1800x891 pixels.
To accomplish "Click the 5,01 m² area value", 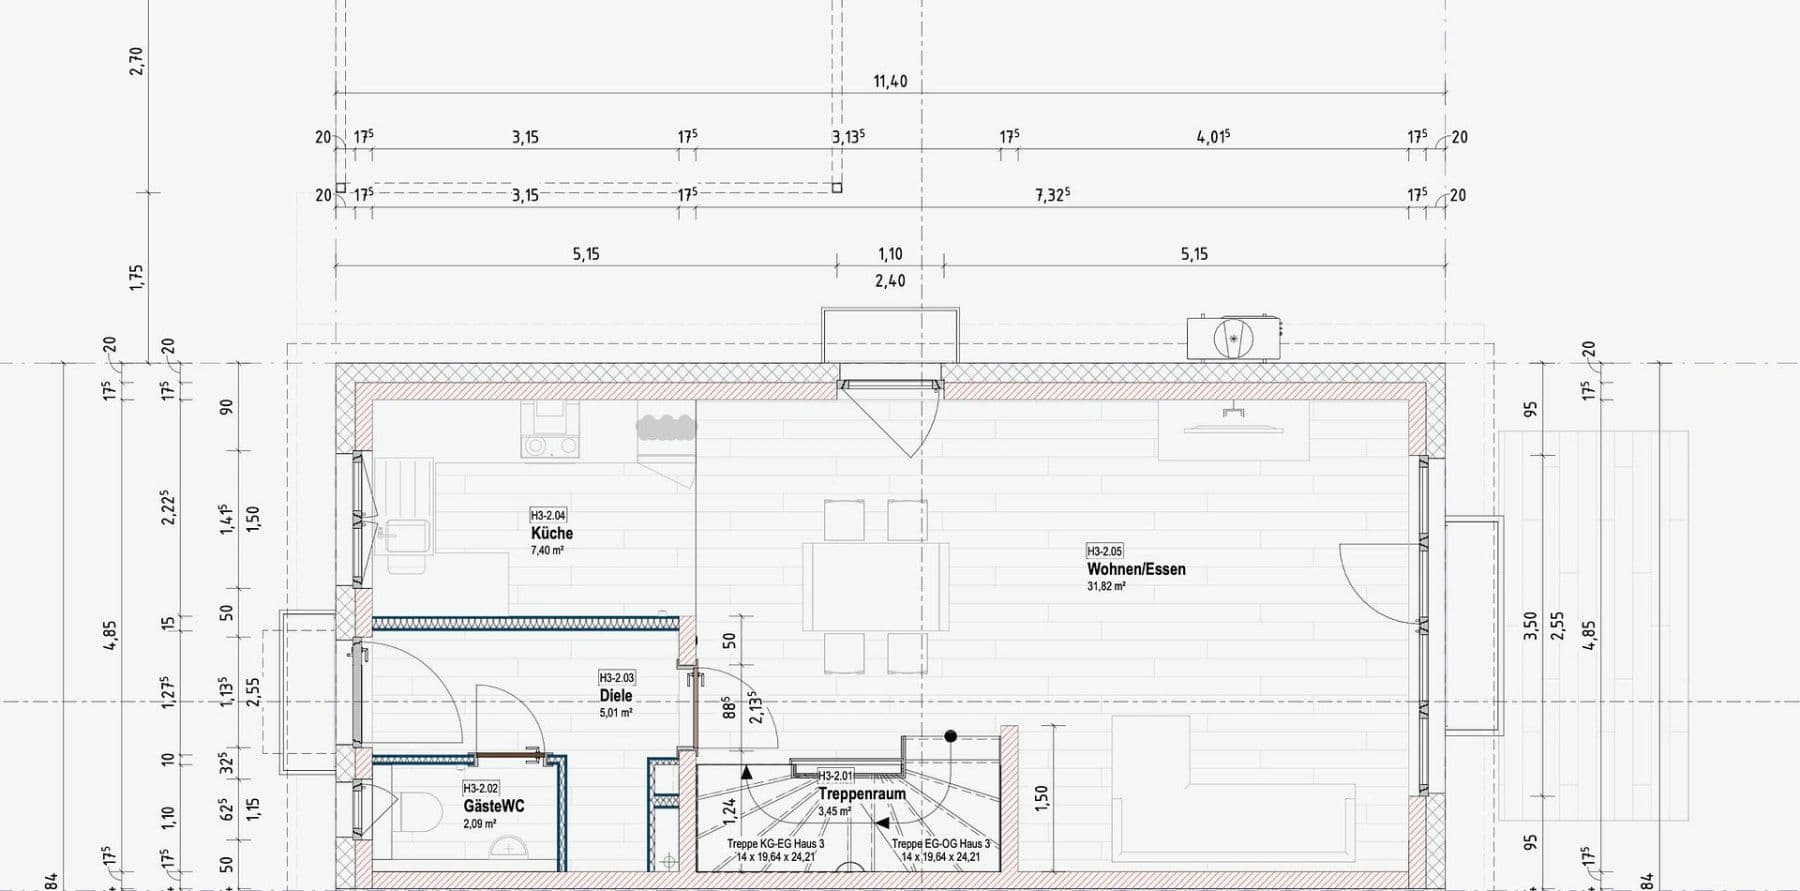I will pos(616,713).
